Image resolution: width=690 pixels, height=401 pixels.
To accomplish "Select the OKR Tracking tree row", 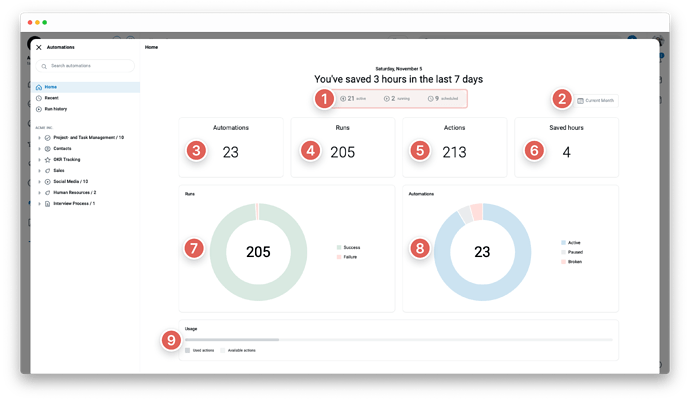I will (86, 160).
